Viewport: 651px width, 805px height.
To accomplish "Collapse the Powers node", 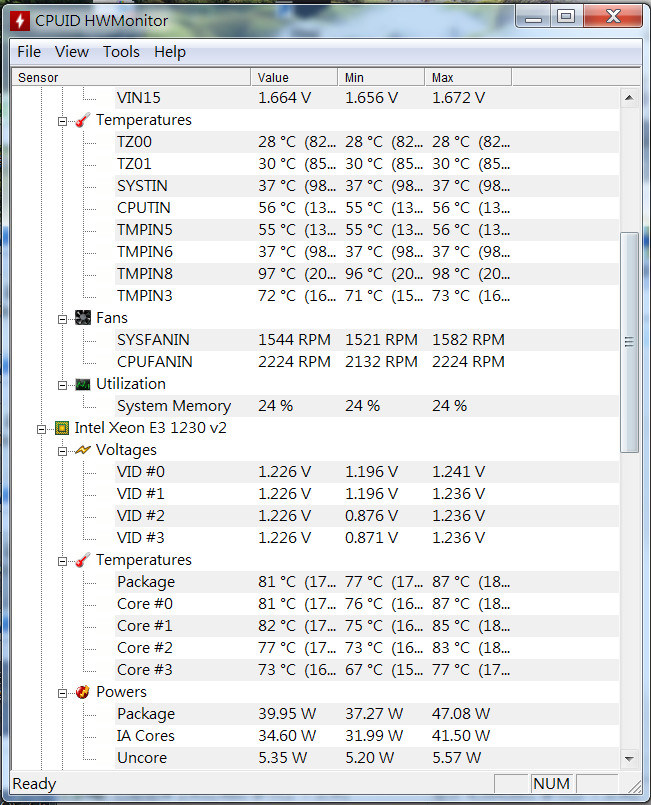I will point(62,694).
